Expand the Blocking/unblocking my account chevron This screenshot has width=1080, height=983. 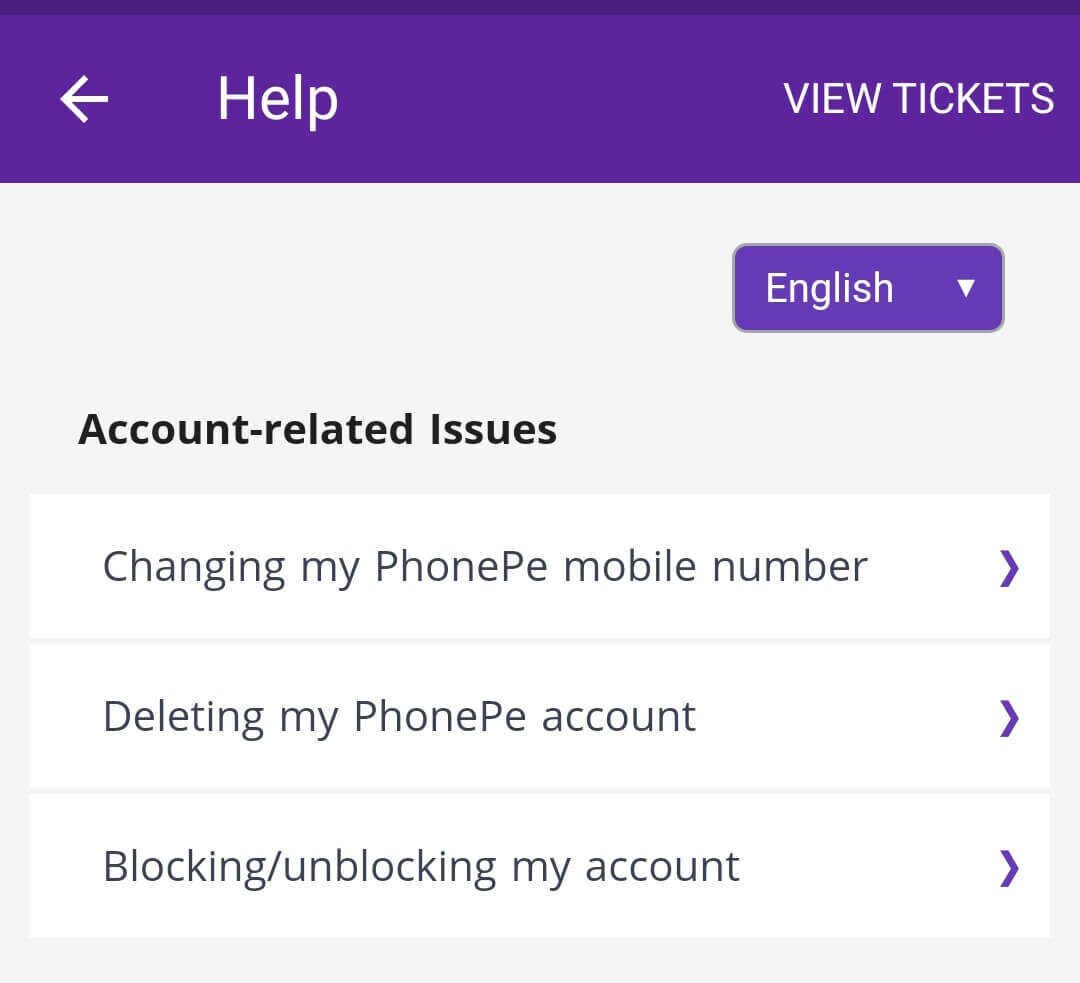[x=1009, y=867]
